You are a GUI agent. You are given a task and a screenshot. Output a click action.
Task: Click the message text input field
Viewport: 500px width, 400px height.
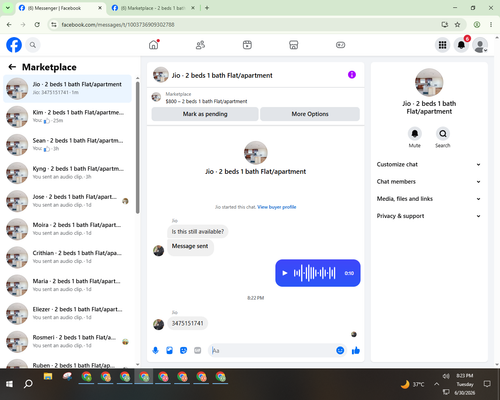click(272, 350)
